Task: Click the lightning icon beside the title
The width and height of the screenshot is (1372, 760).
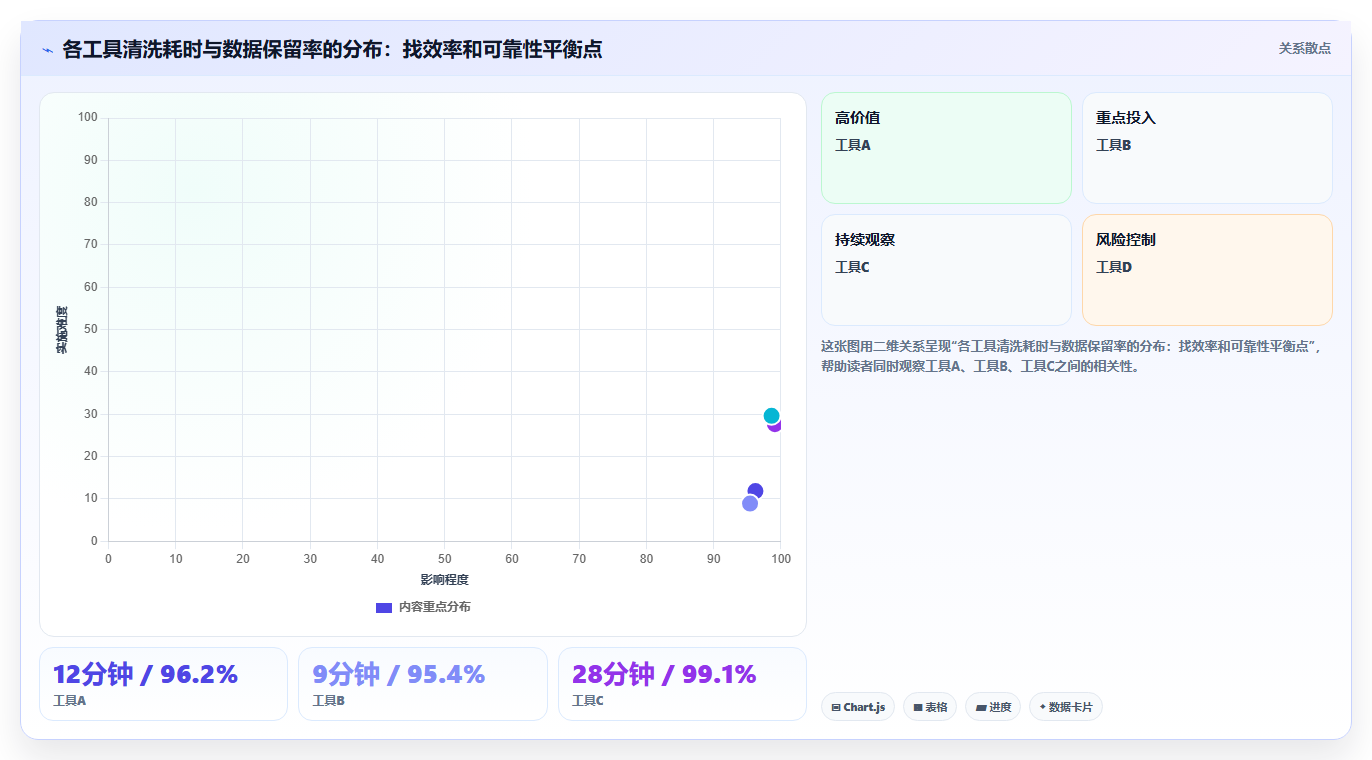Action: point(47,50)
